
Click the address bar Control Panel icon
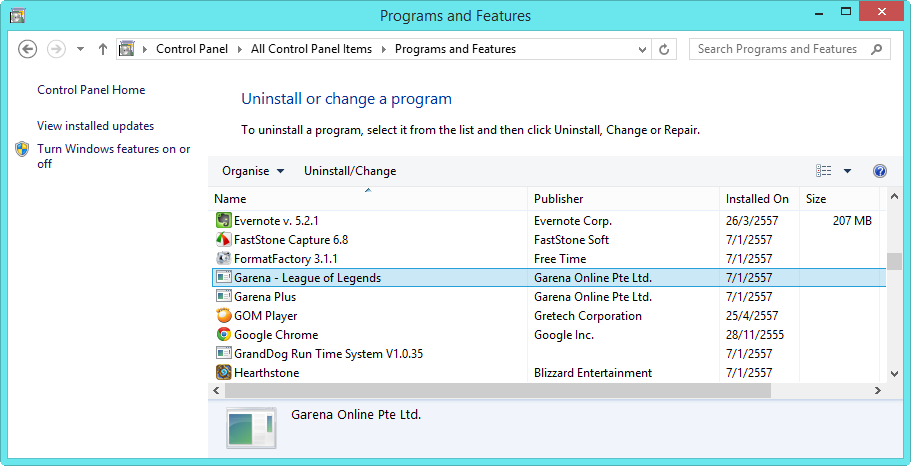pos(127,49)
